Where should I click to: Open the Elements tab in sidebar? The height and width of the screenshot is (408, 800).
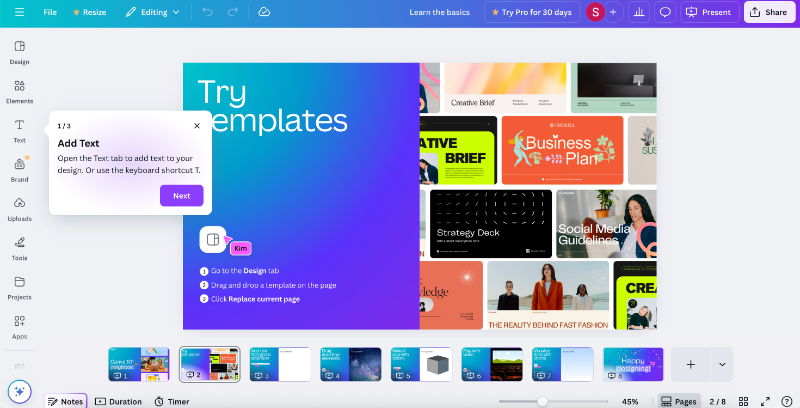[x=19, y=92]
